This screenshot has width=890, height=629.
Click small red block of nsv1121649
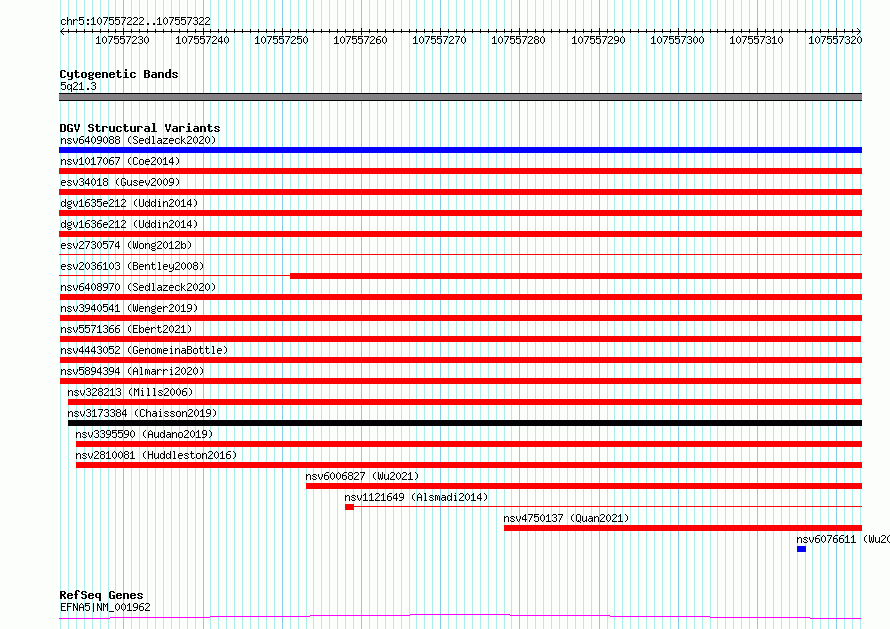pyautogui.click(x=350, y=507)
